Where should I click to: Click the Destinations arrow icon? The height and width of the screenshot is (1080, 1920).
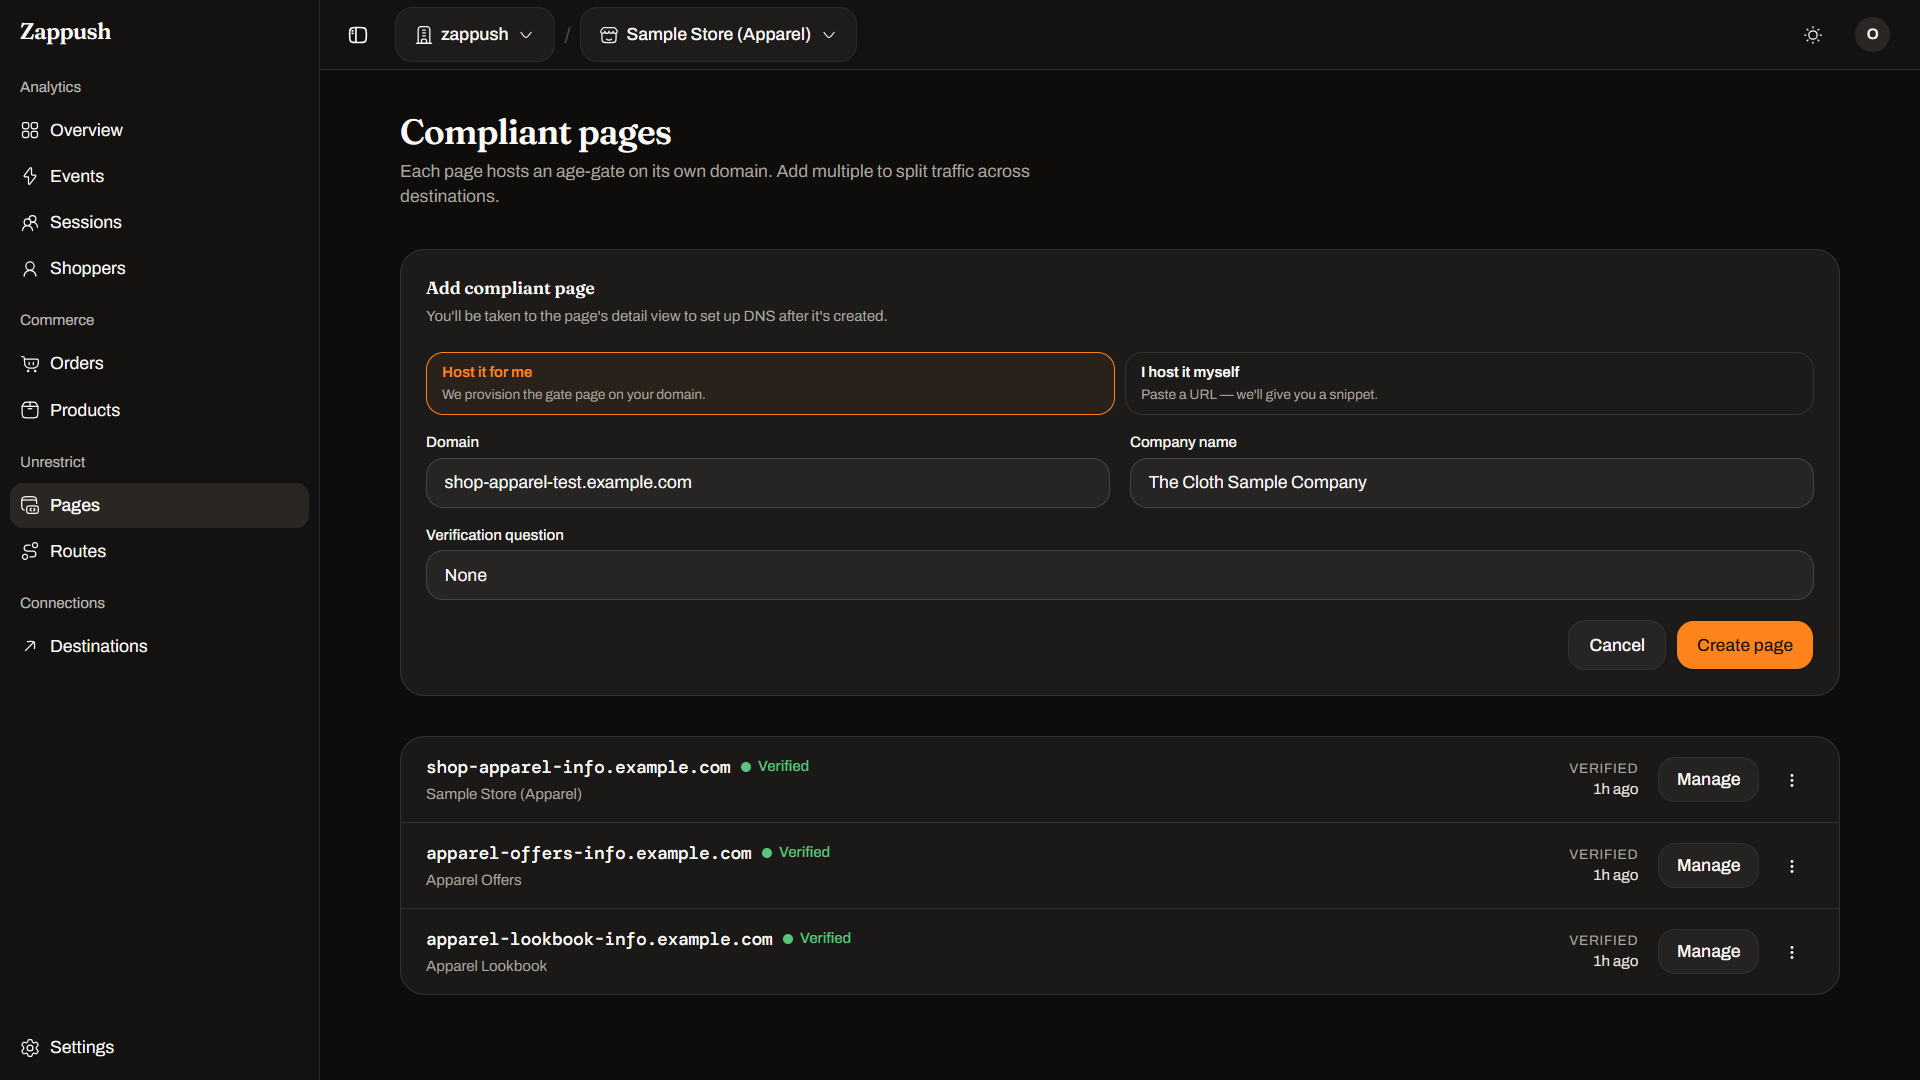pos(30,646)
